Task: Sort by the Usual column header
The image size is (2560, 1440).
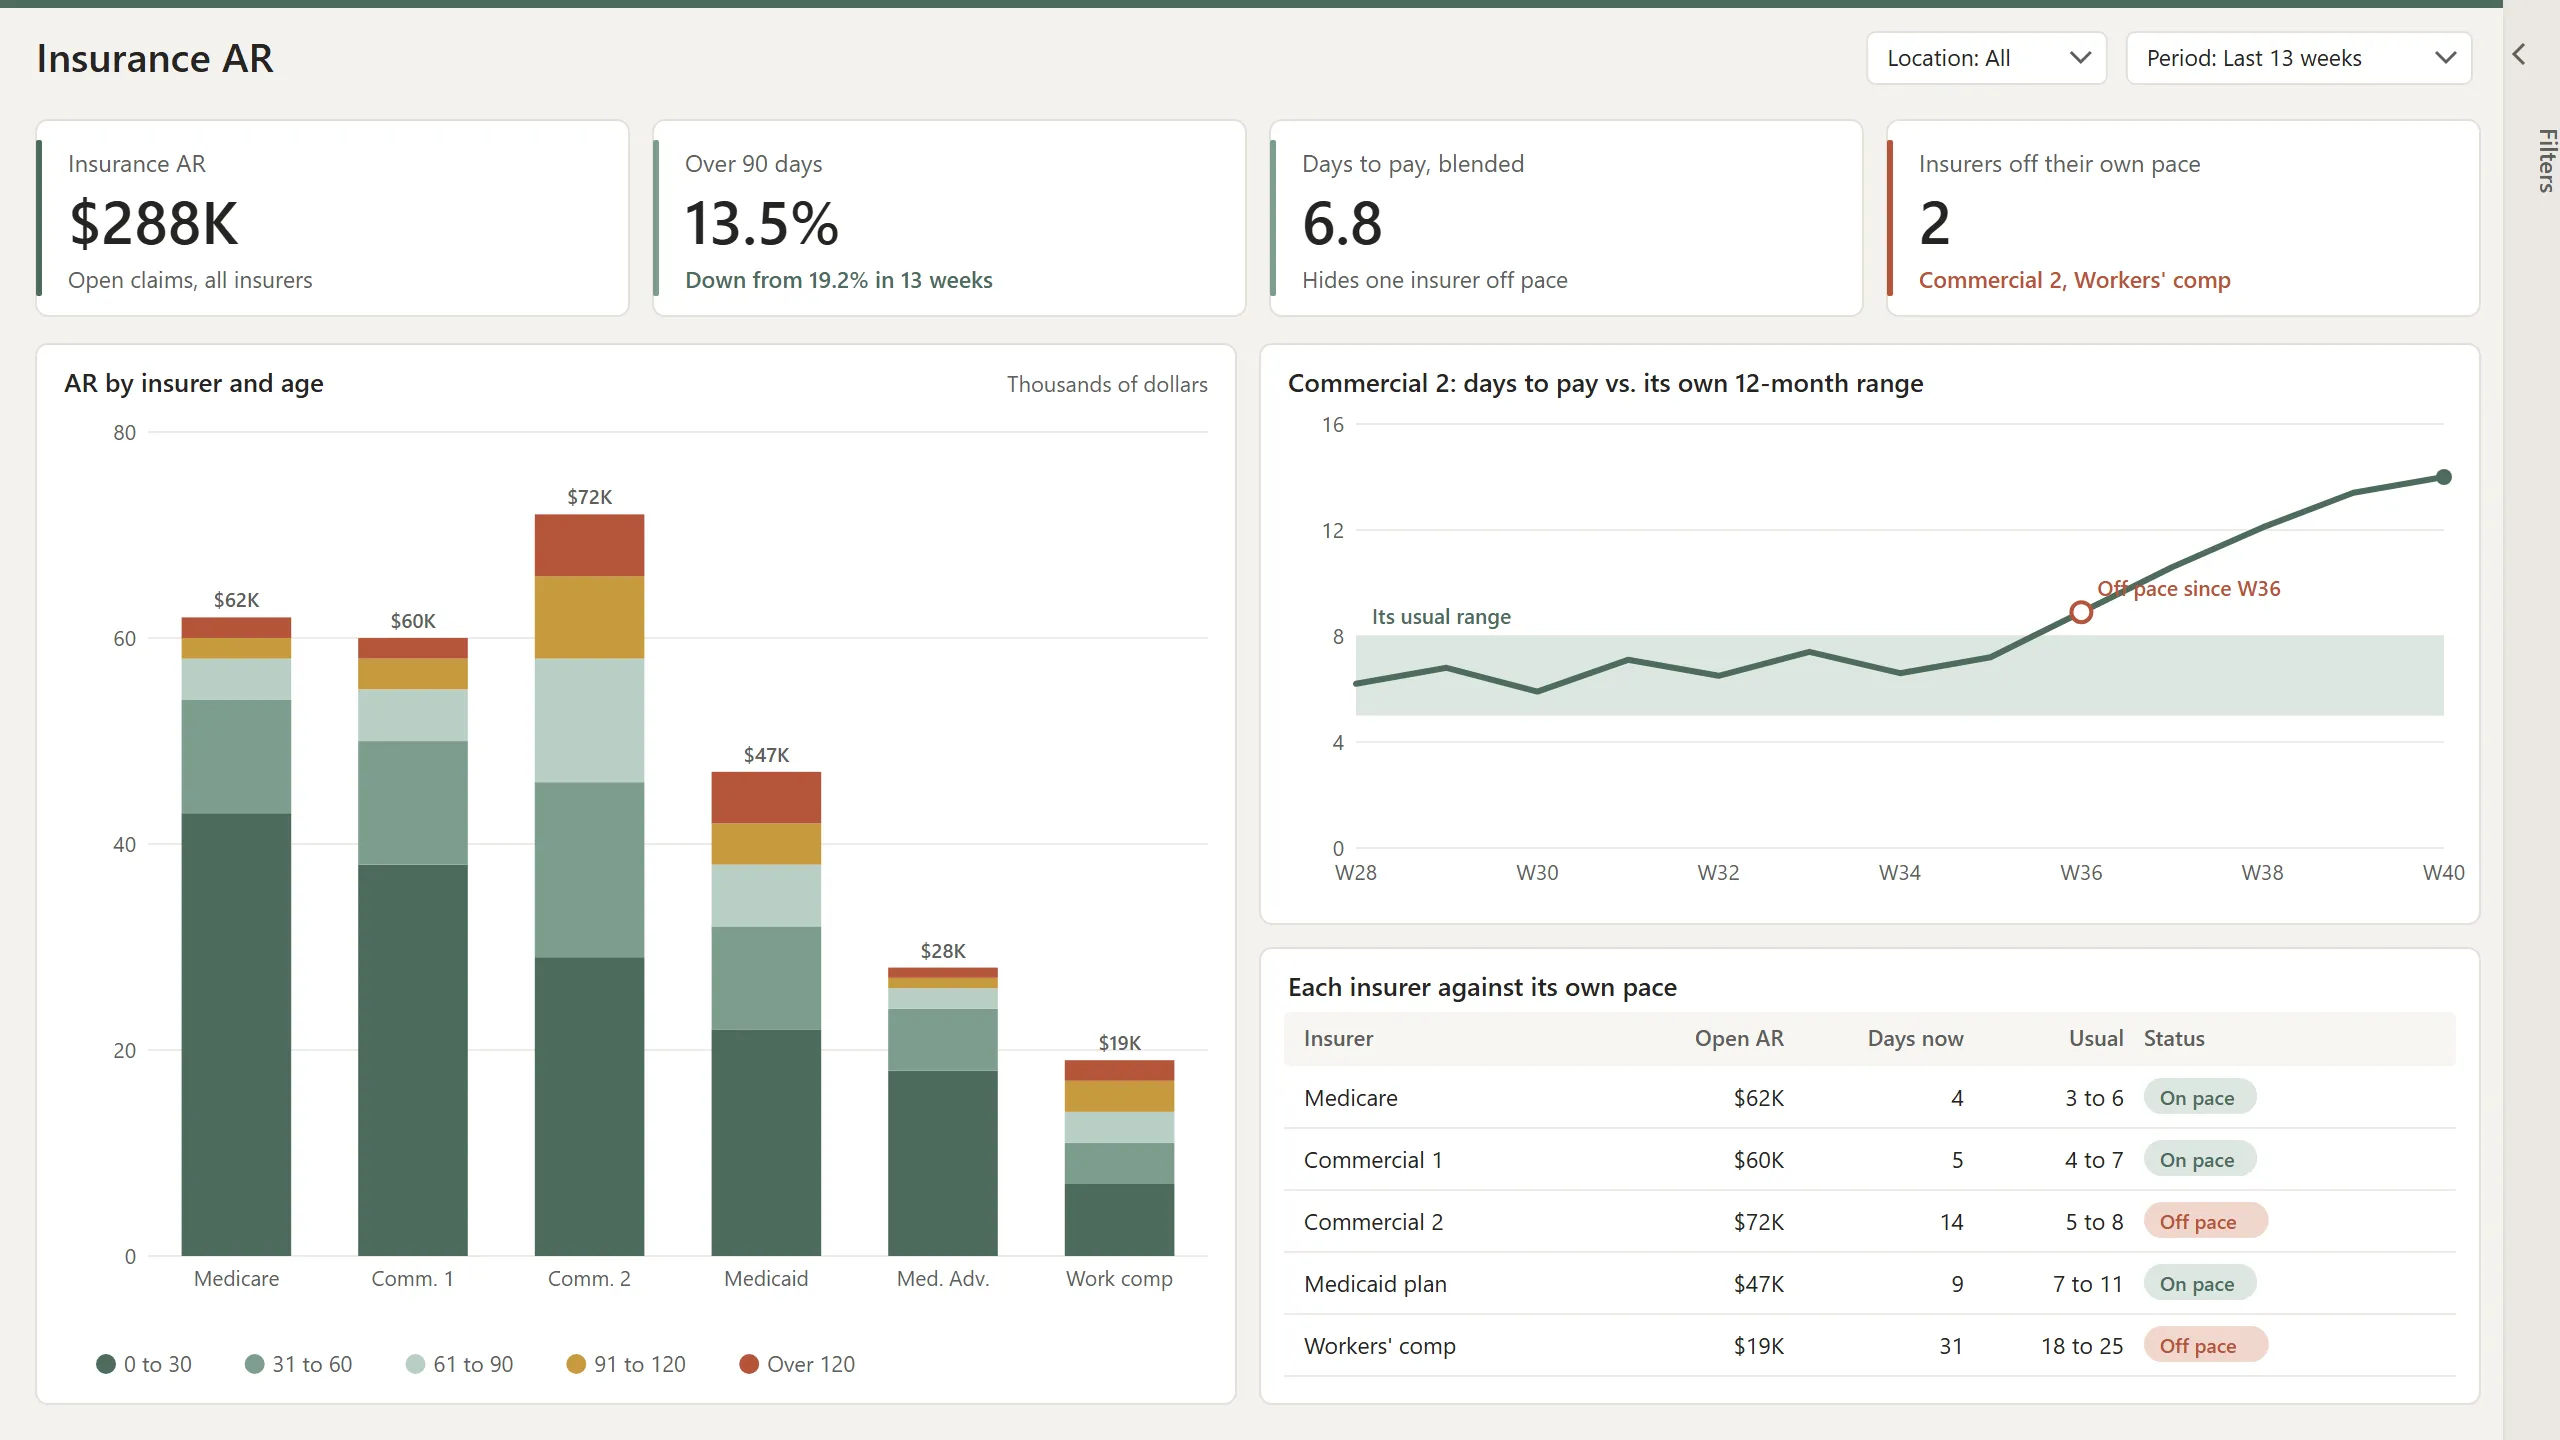Action: click(x=2096, y=1038)
